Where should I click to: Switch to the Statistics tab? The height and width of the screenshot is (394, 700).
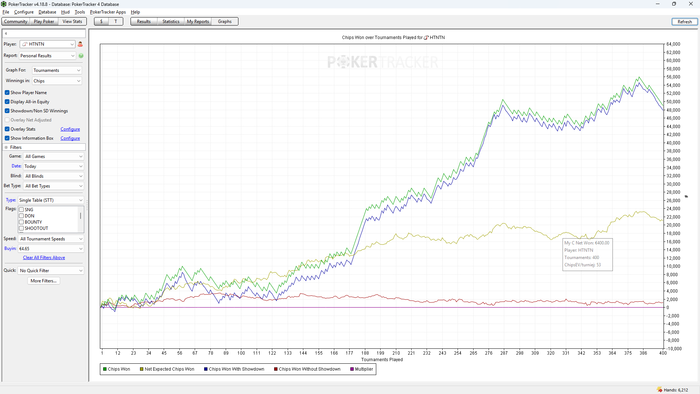tap(171, 21)
